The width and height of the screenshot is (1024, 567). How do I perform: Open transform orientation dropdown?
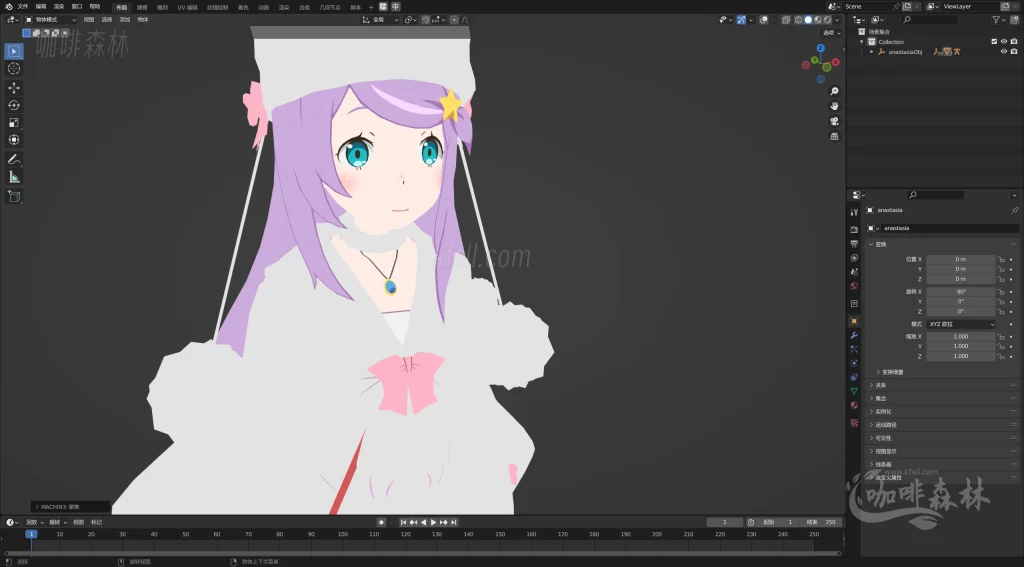tap(380, 20)
